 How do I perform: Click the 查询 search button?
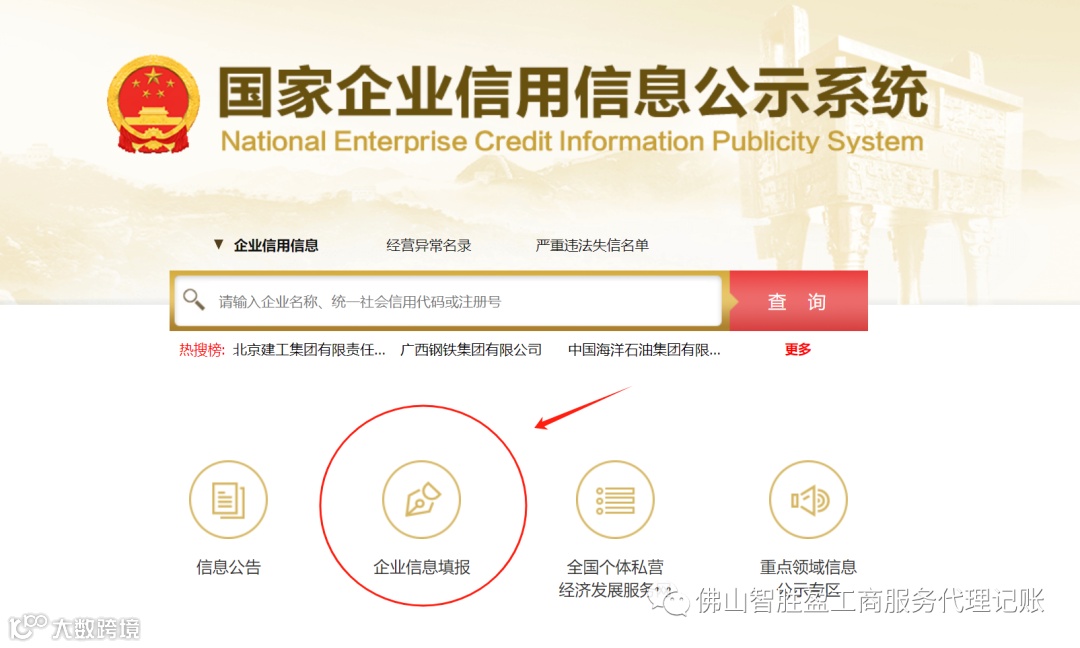pos(798,301)
